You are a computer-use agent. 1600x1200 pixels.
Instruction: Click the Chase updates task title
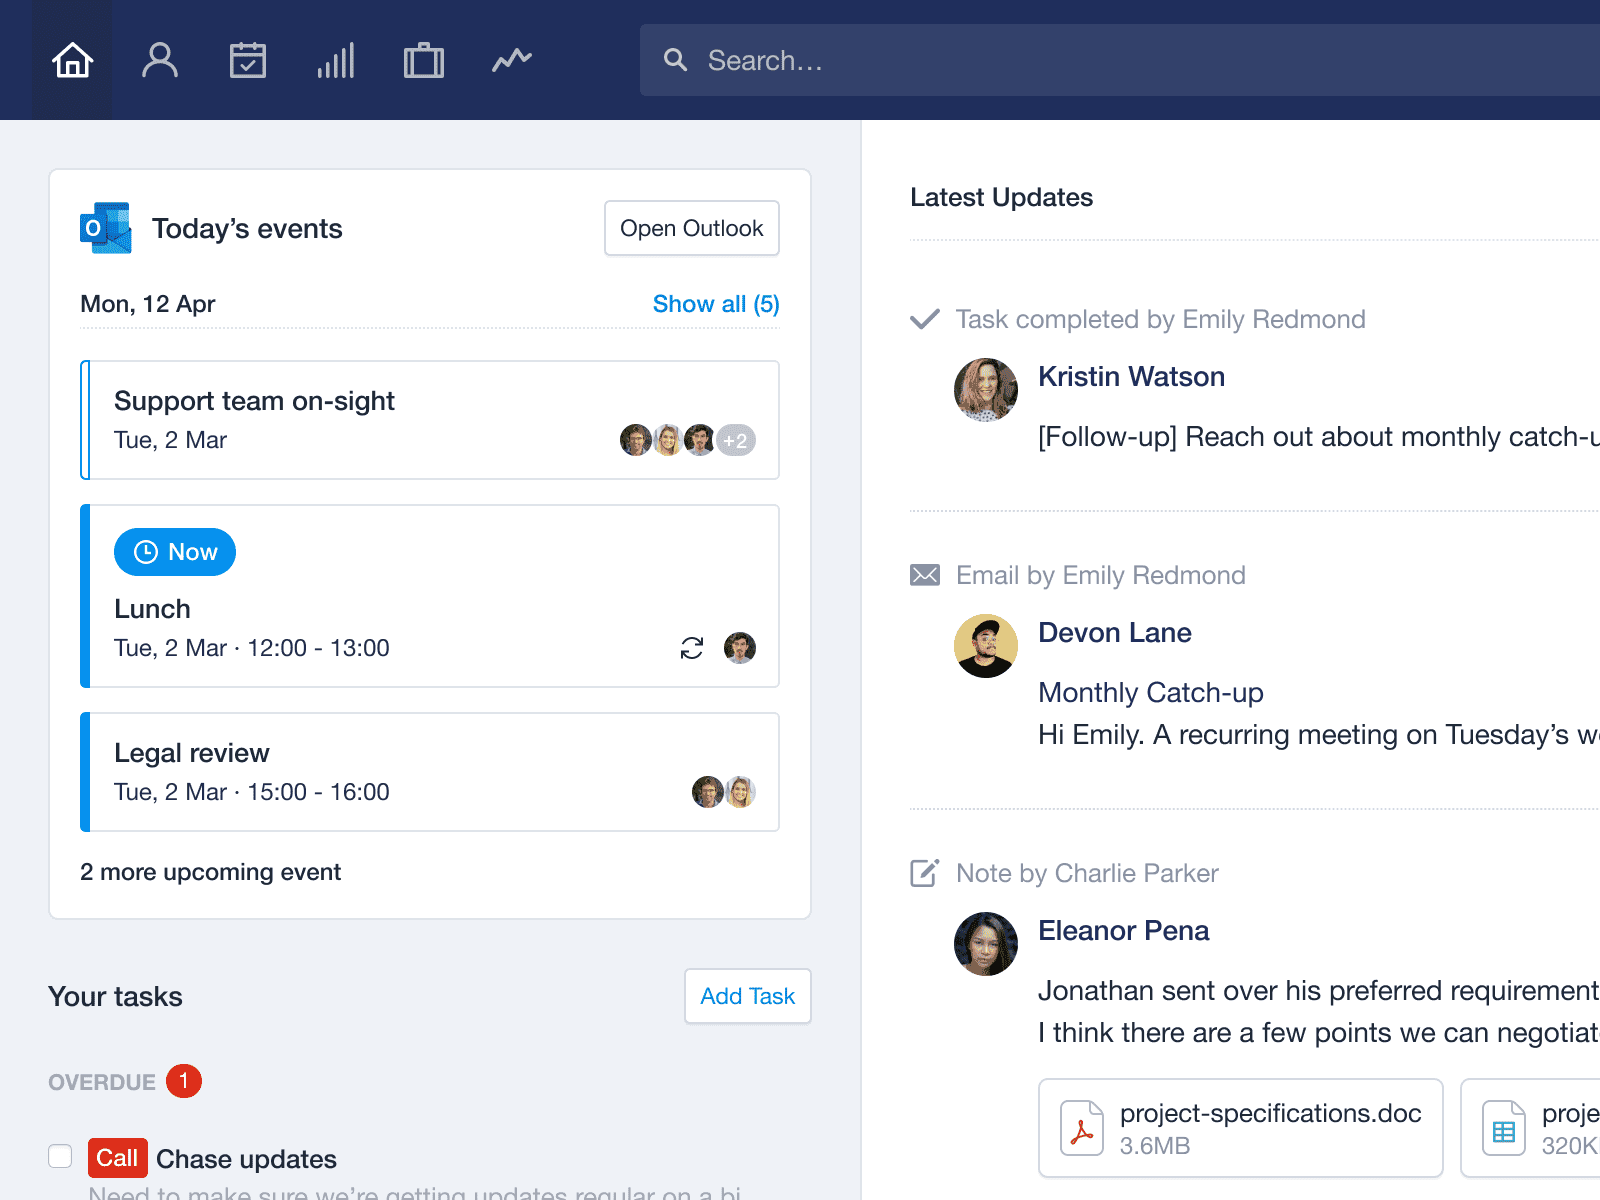pos(246,1159)
